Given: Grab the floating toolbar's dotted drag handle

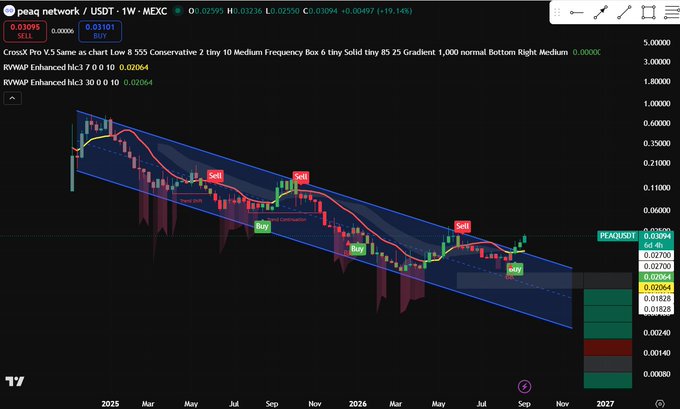Looking at the screenshot, I should [x=557, y=13].
